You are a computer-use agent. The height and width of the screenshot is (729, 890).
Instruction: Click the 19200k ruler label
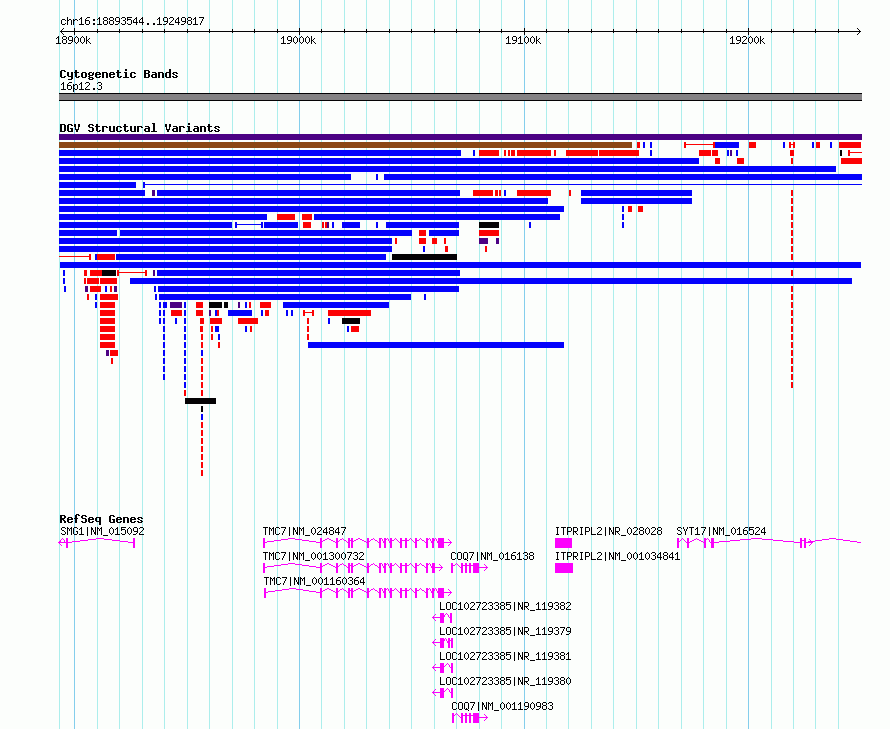[x=747, y=40]
